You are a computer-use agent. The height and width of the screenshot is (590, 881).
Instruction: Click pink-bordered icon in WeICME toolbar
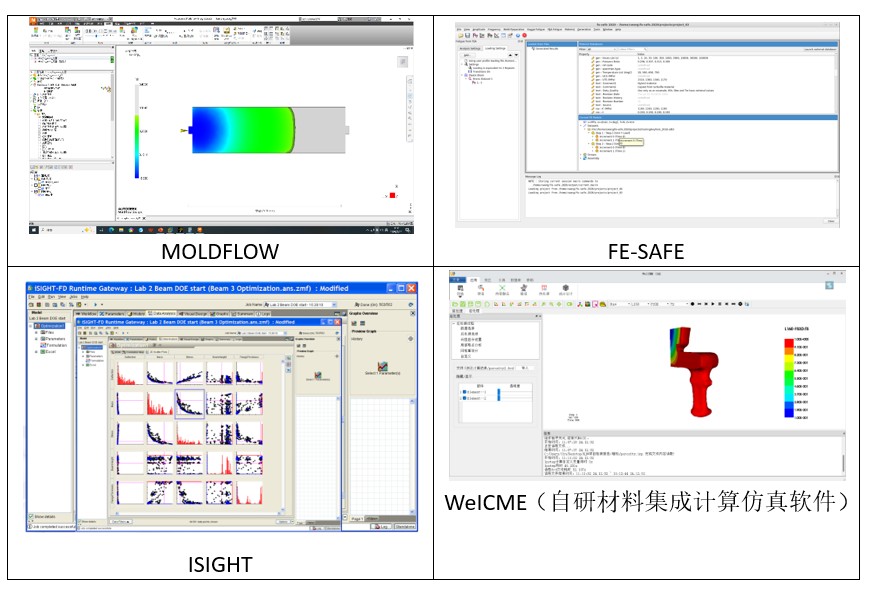595,304
